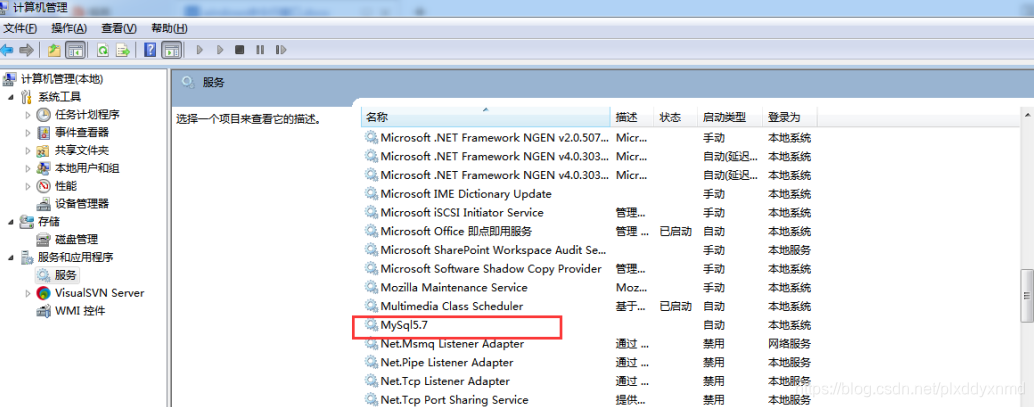Open the 文件(F) menu

[20, 28]
